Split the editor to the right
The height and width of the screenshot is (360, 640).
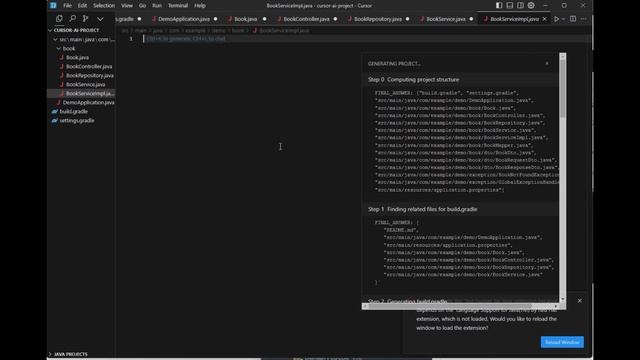[x=573, y=19]
